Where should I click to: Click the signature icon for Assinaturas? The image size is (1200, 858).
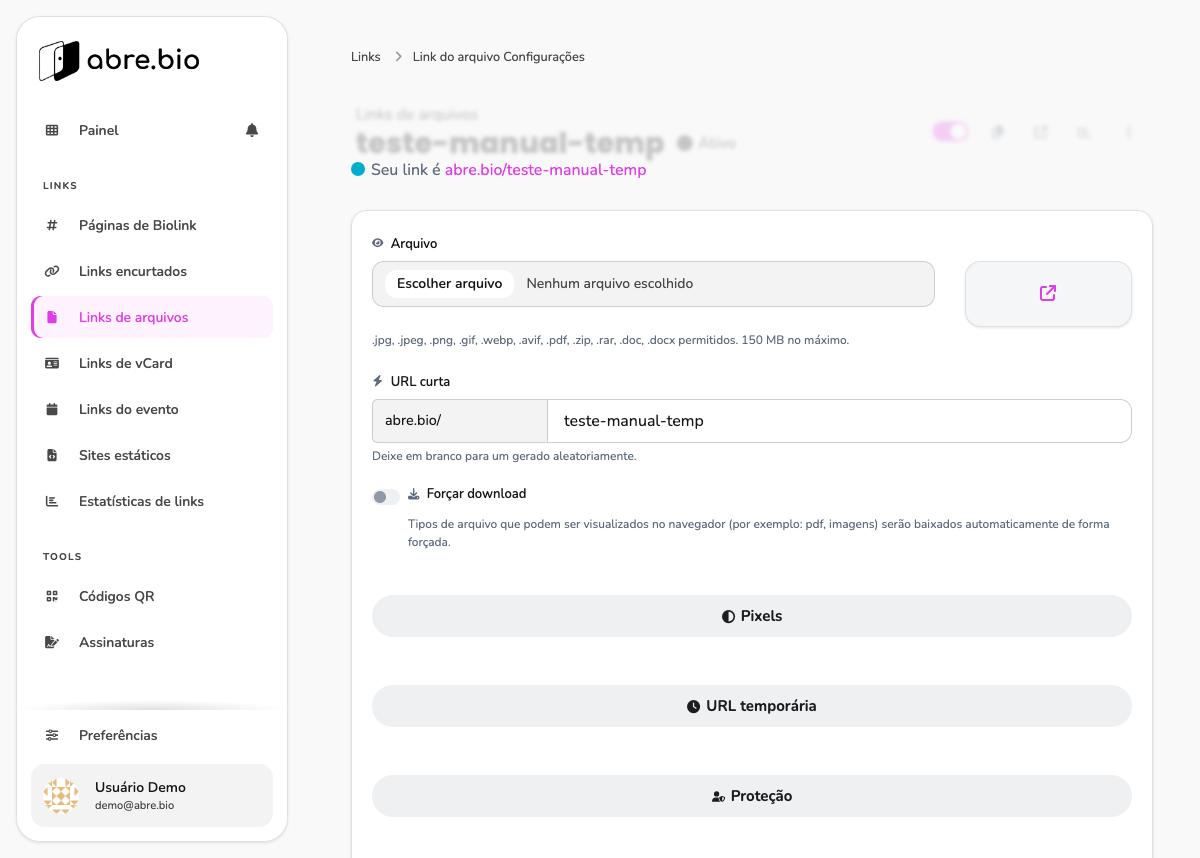[x=52, y=643]
